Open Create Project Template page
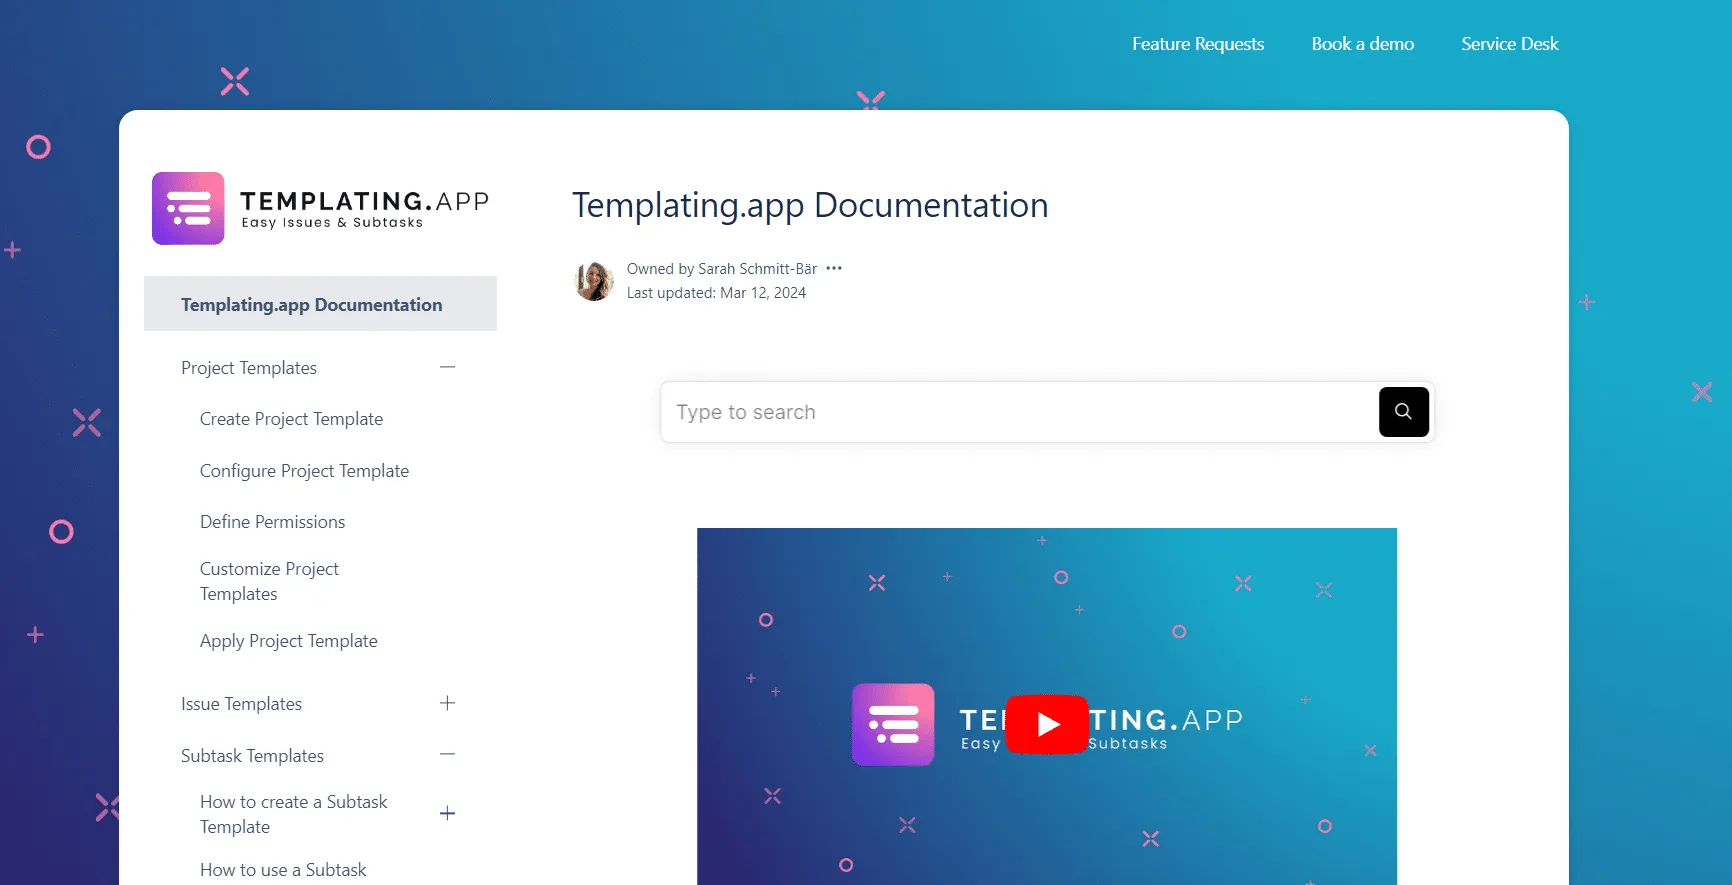Screen dimensions: 1732x885 tap(291, 419)
